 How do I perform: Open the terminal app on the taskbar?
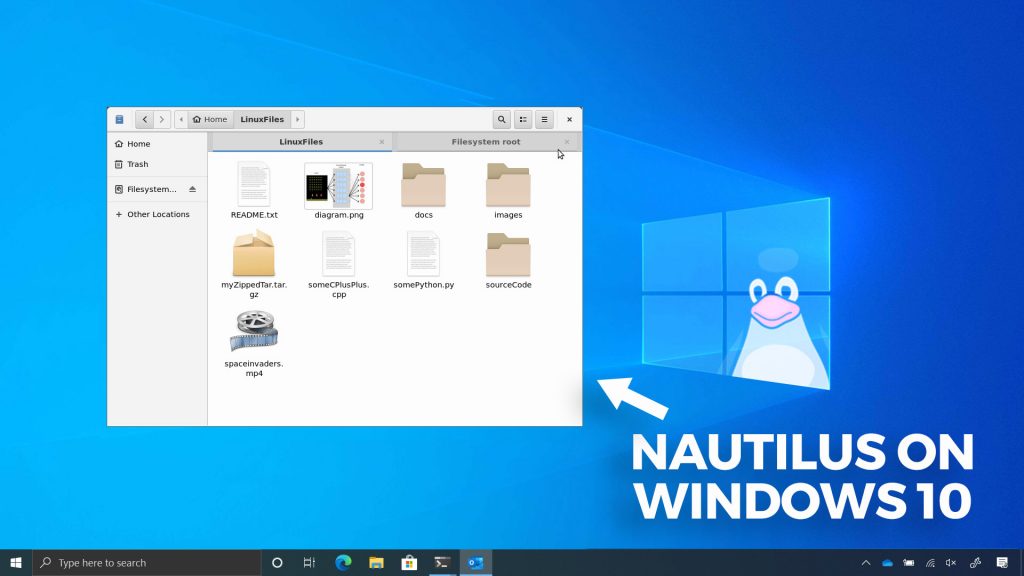pos(442,562)
